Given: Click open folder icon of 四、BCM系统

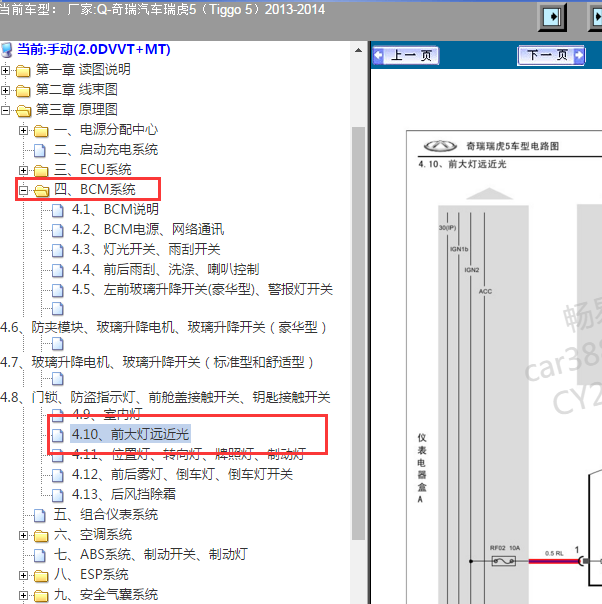Looking at the screenshot, I should (42, 190).
